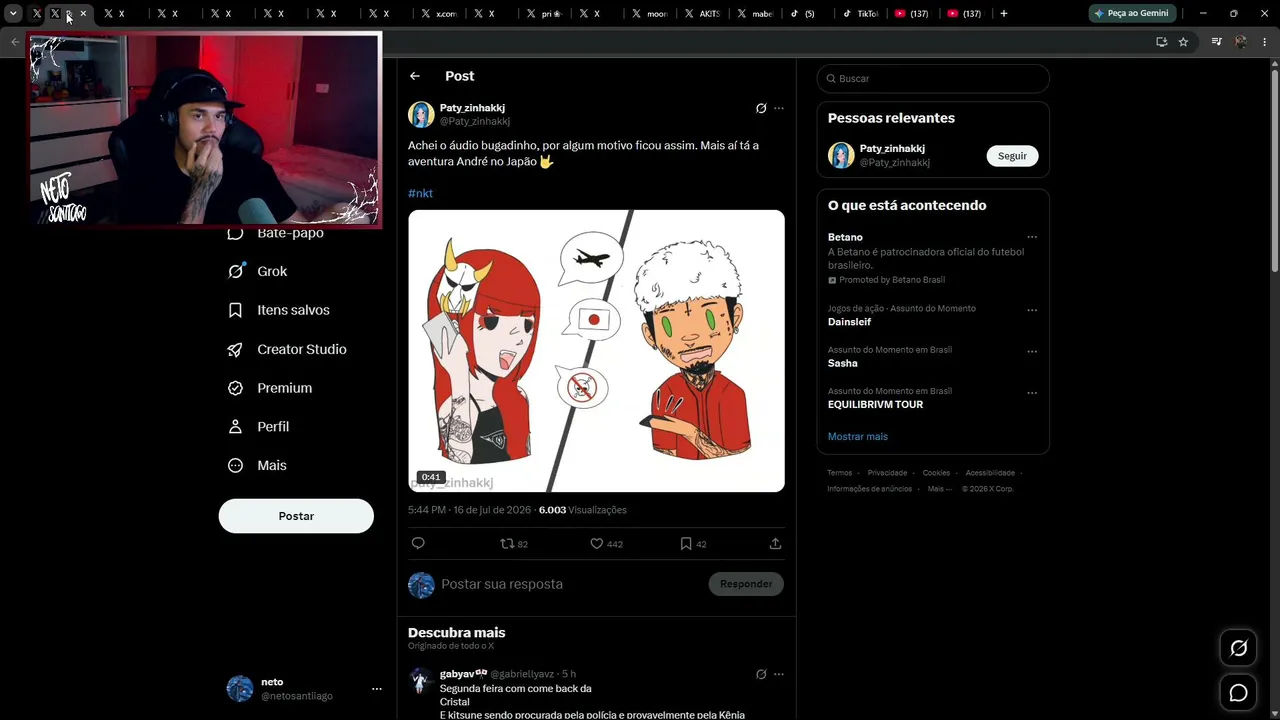Switch to the x.com browser tab

[439, 14]
